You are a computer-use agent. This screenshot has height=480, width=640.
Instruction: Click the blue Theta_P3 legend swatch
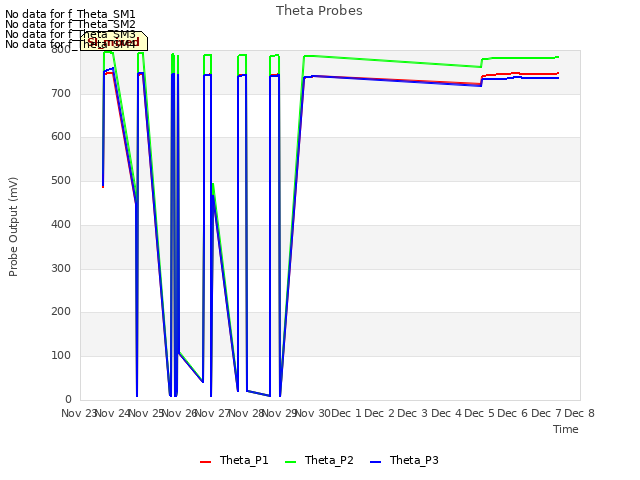[375, 462]
